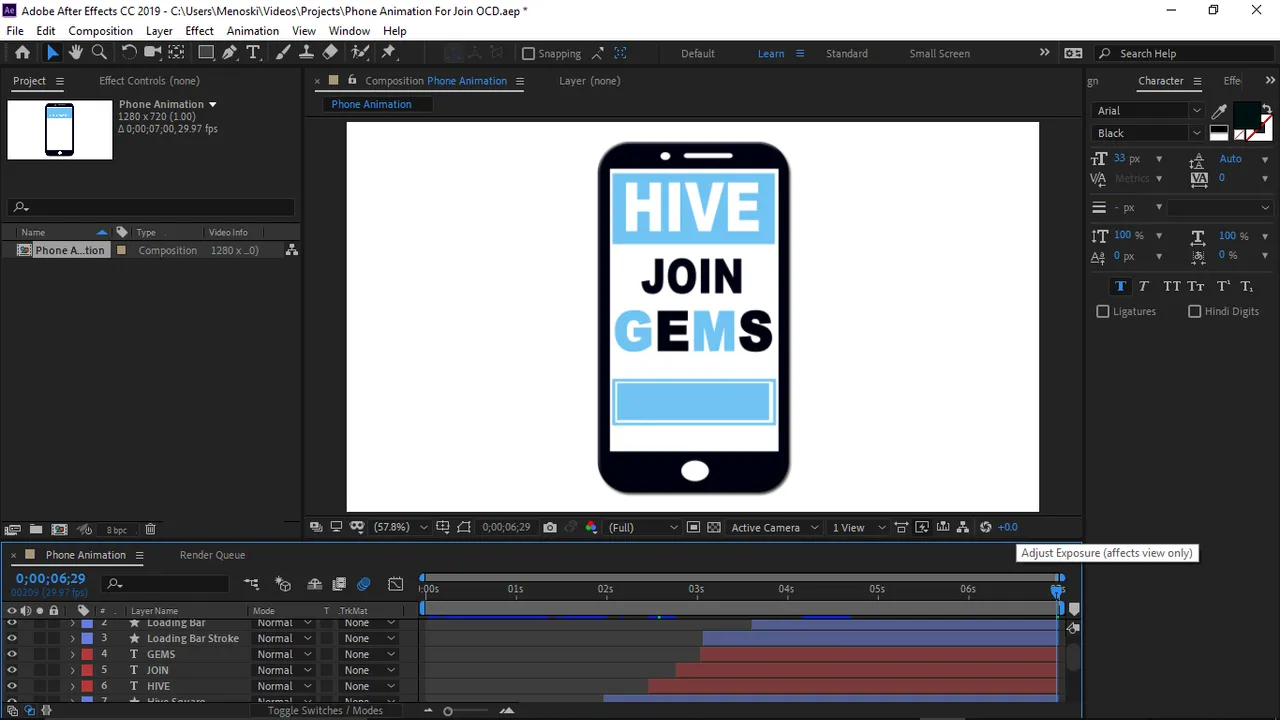
Task: Hide the HIVE layer eye
Action: point(12,686)
